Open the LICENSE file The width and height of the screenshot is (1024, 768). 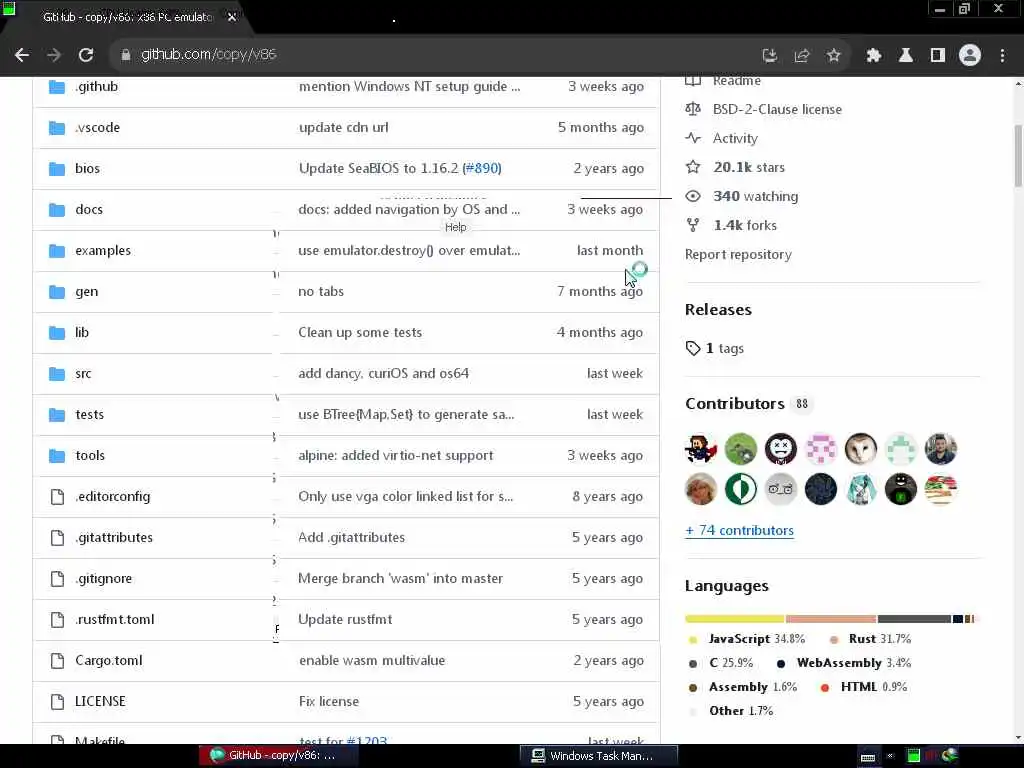click(x=100, y=701)
